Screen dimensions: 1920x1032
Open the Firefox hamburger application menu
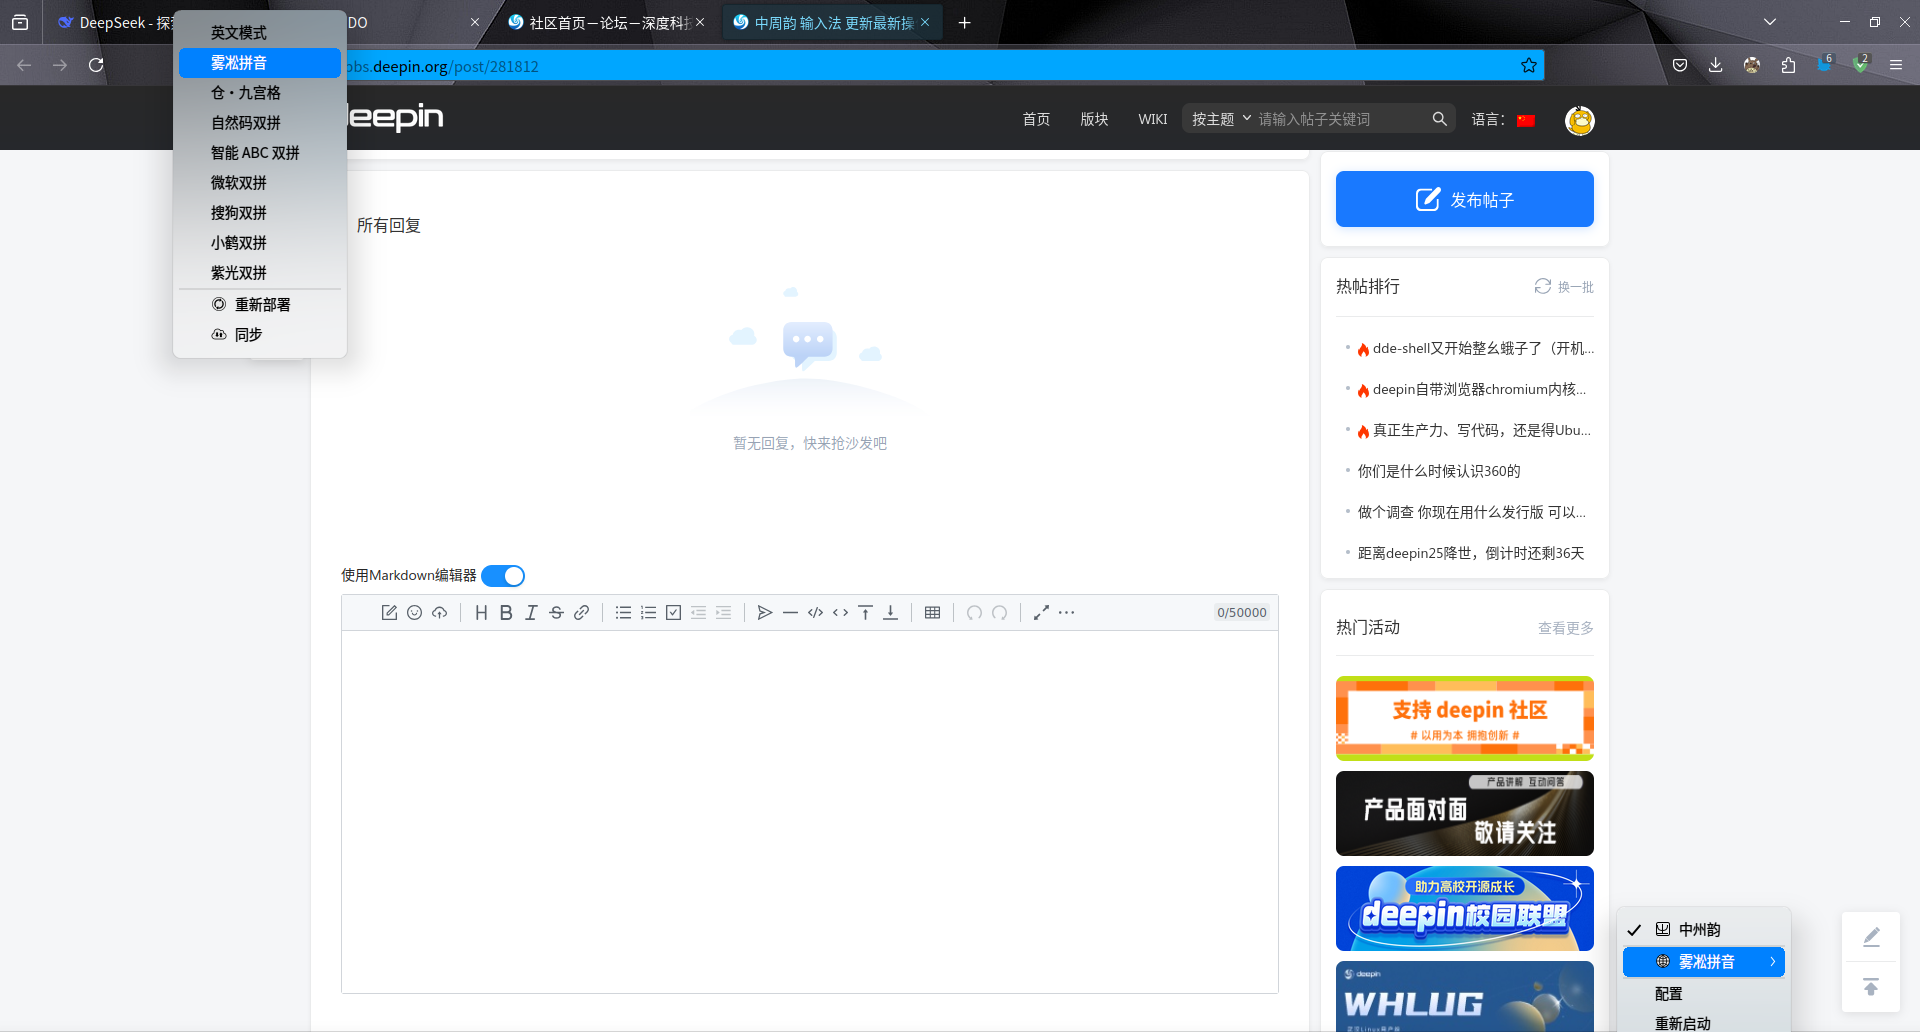coord(1895,65)
